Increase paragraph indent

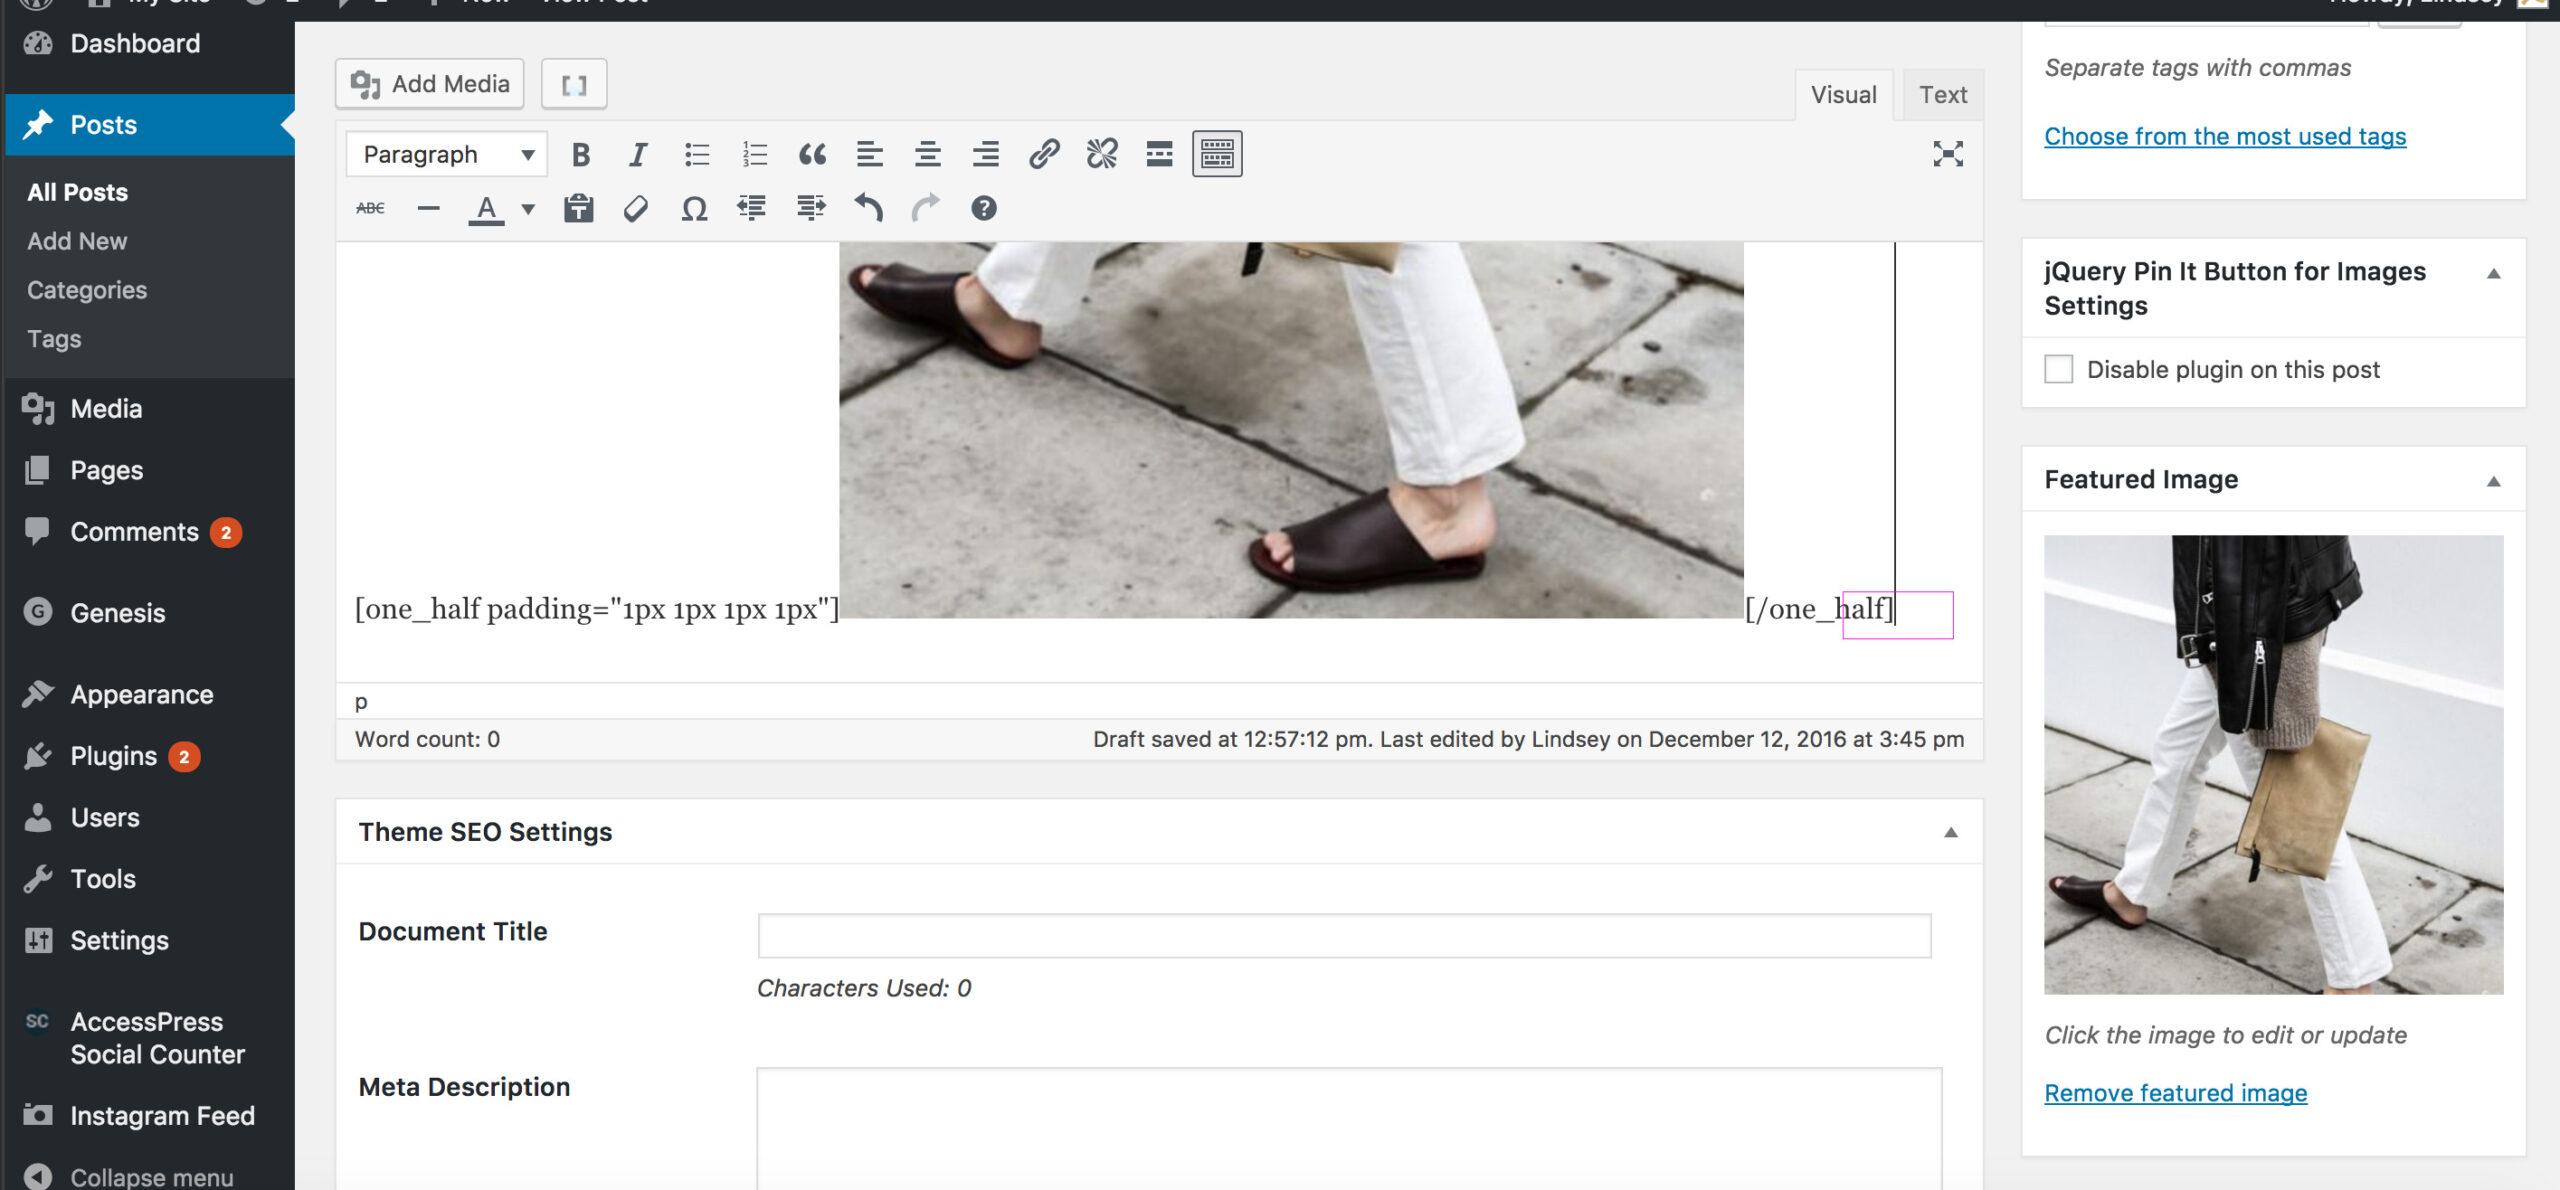pos(810,208)
